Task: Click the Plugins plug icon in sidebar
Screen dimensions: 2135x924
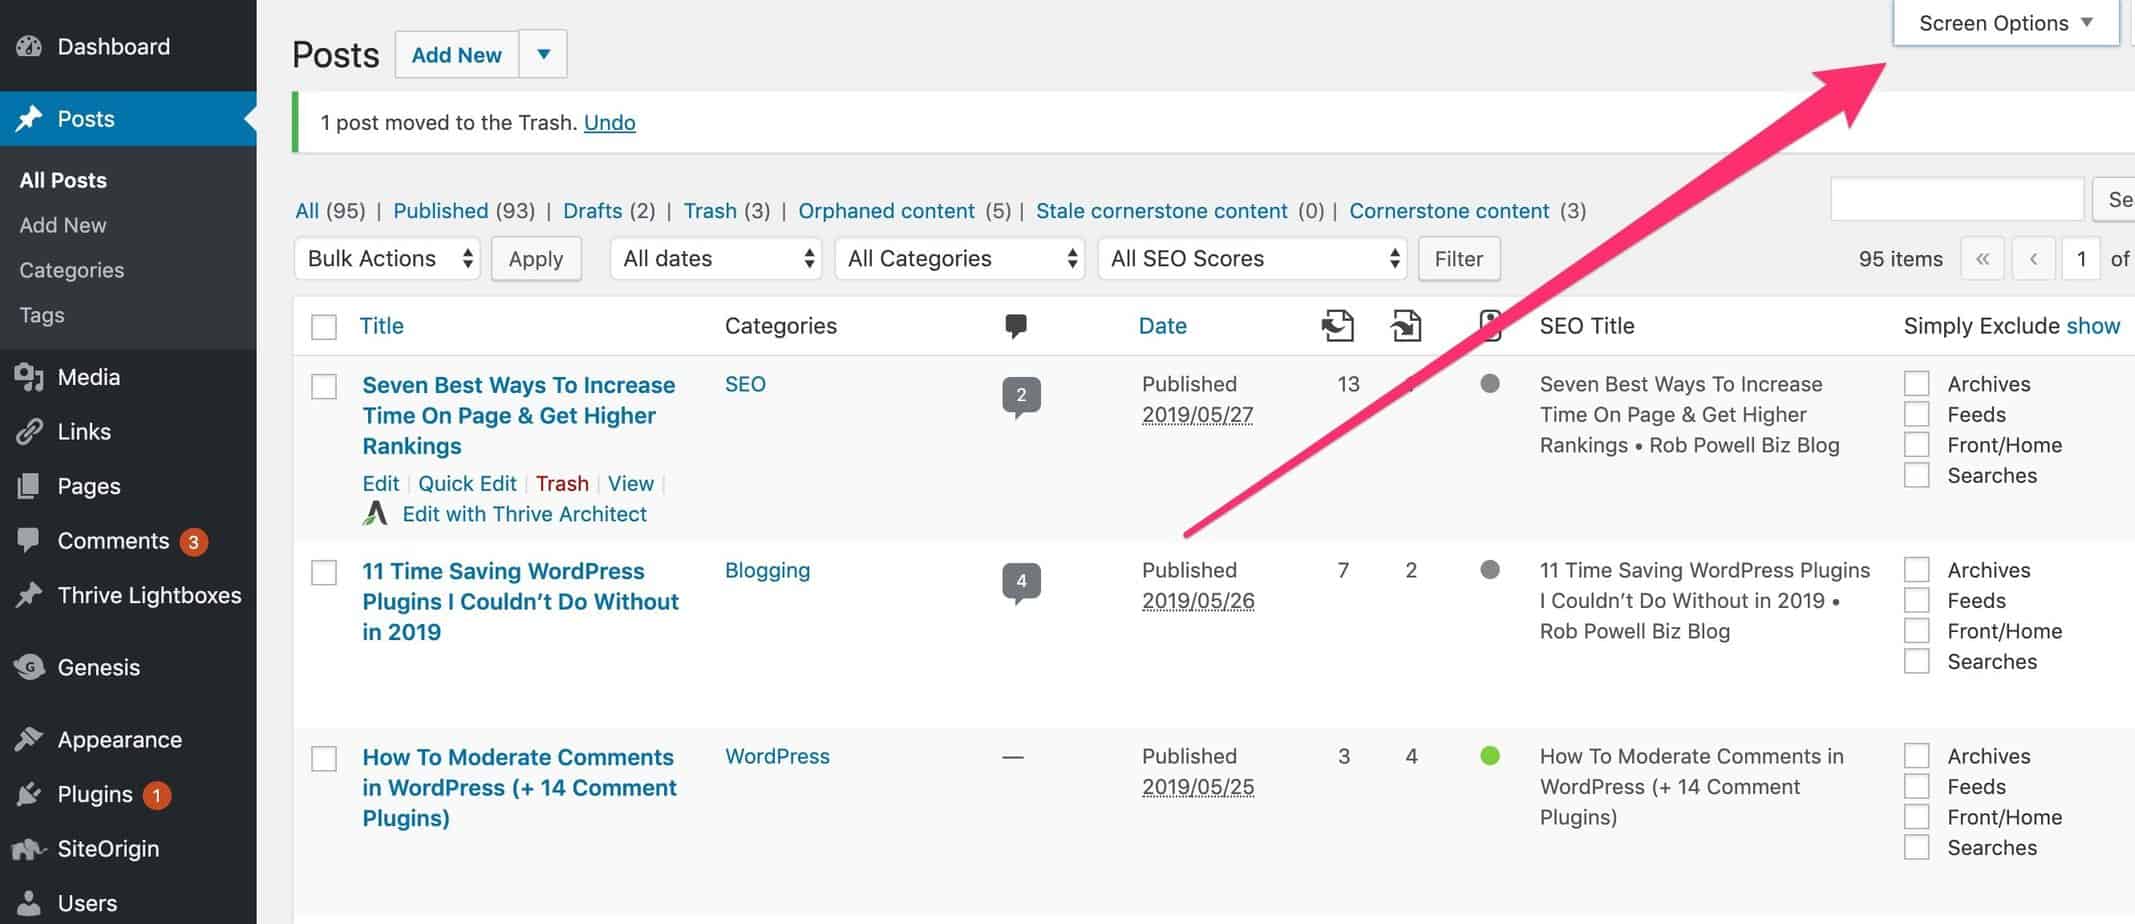Action: (x=29, y=794)
